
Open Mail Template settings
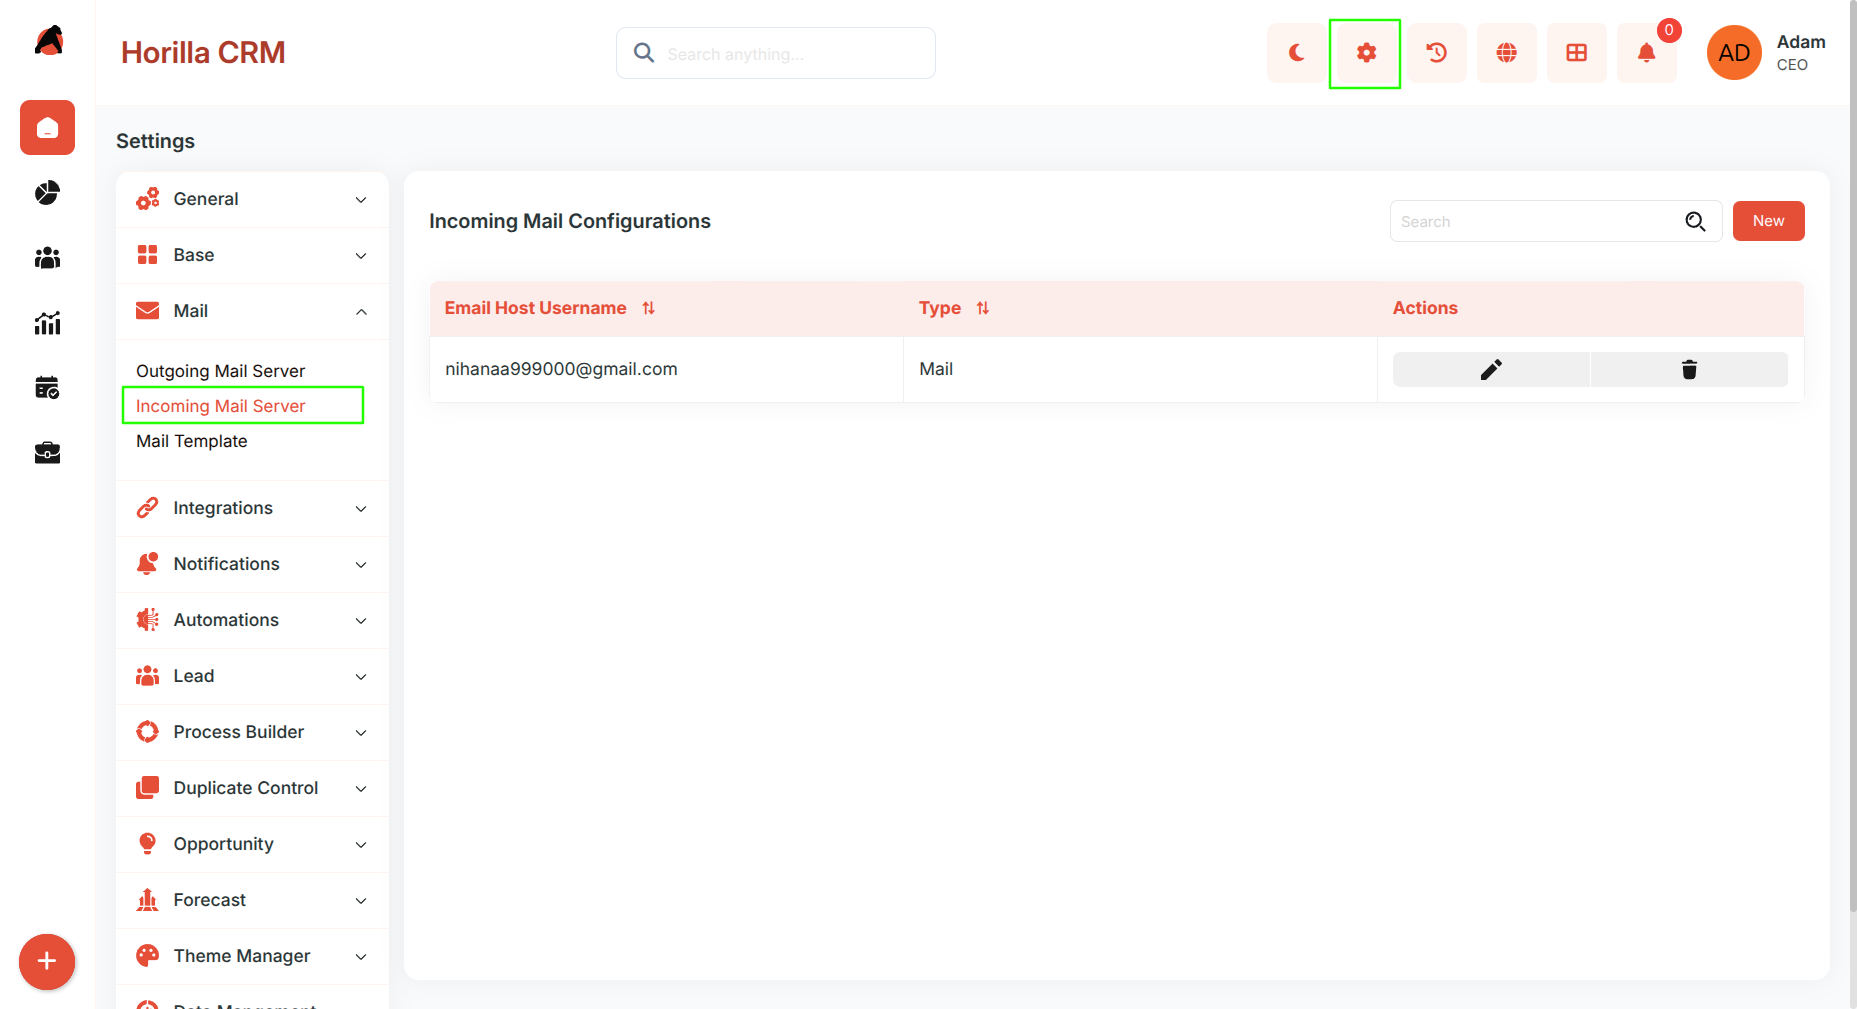click(x=191, y=441)
